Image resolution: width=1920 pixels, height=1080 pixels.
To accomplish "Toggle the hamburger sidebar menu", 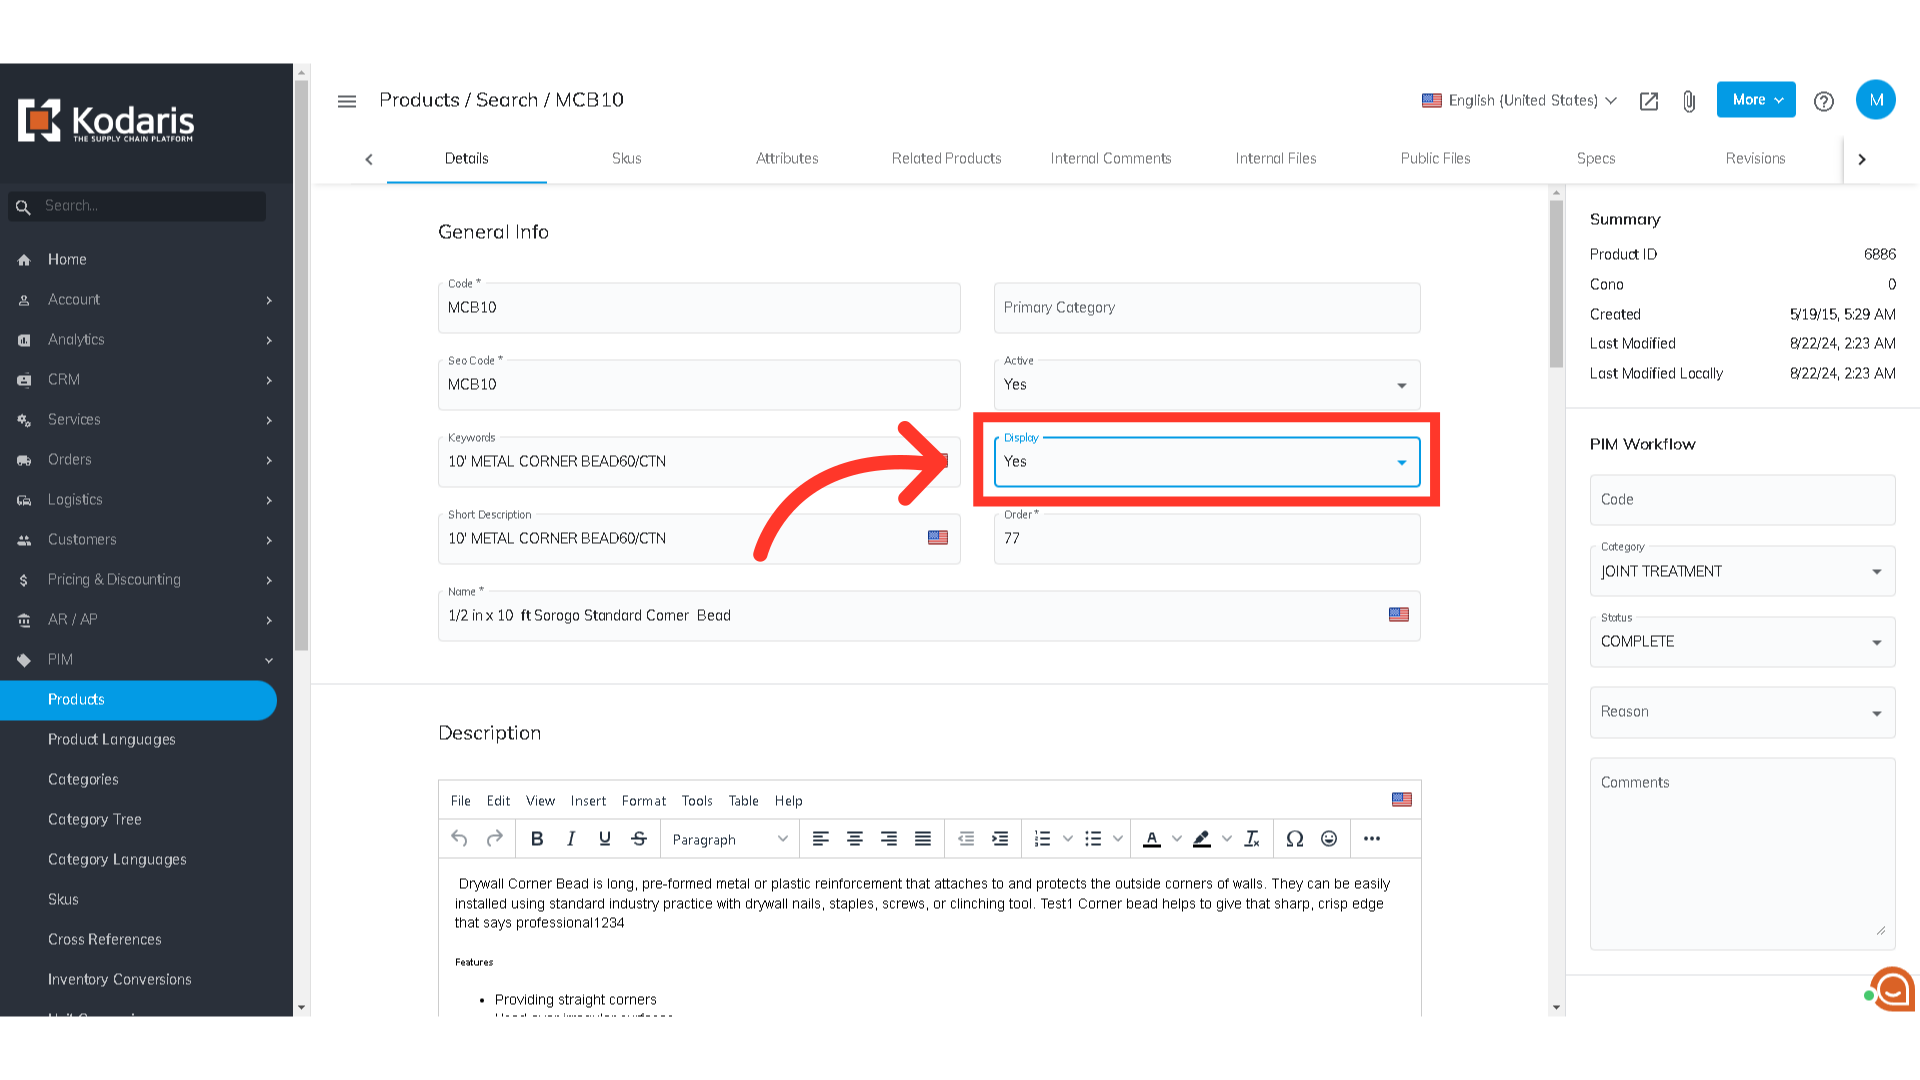I will pyautogui.click(x=347, y=101).
